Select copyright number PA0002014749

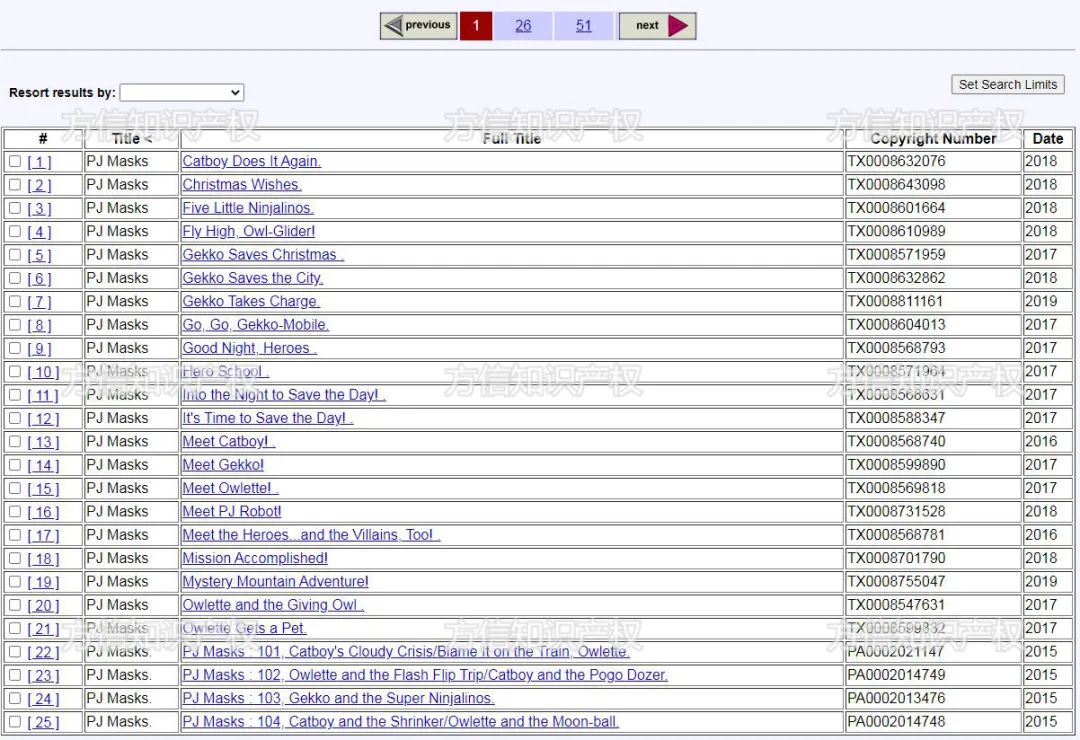point(896,675)
